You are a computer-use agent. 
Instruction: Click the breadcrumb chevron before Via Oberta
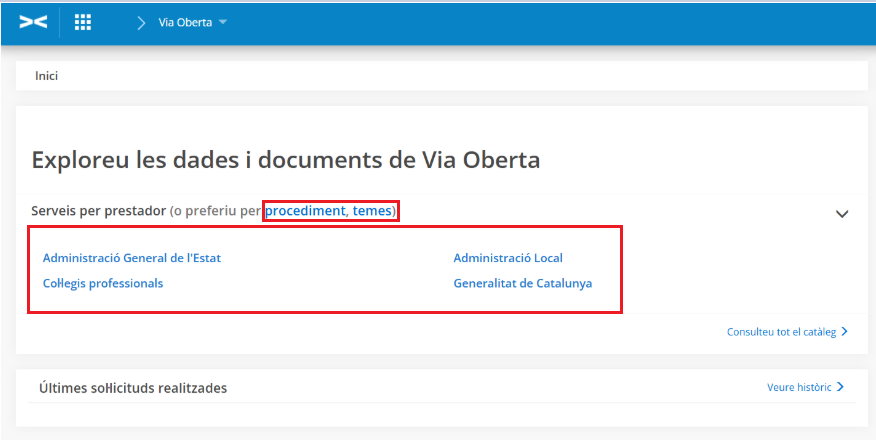tap(141, 22)
